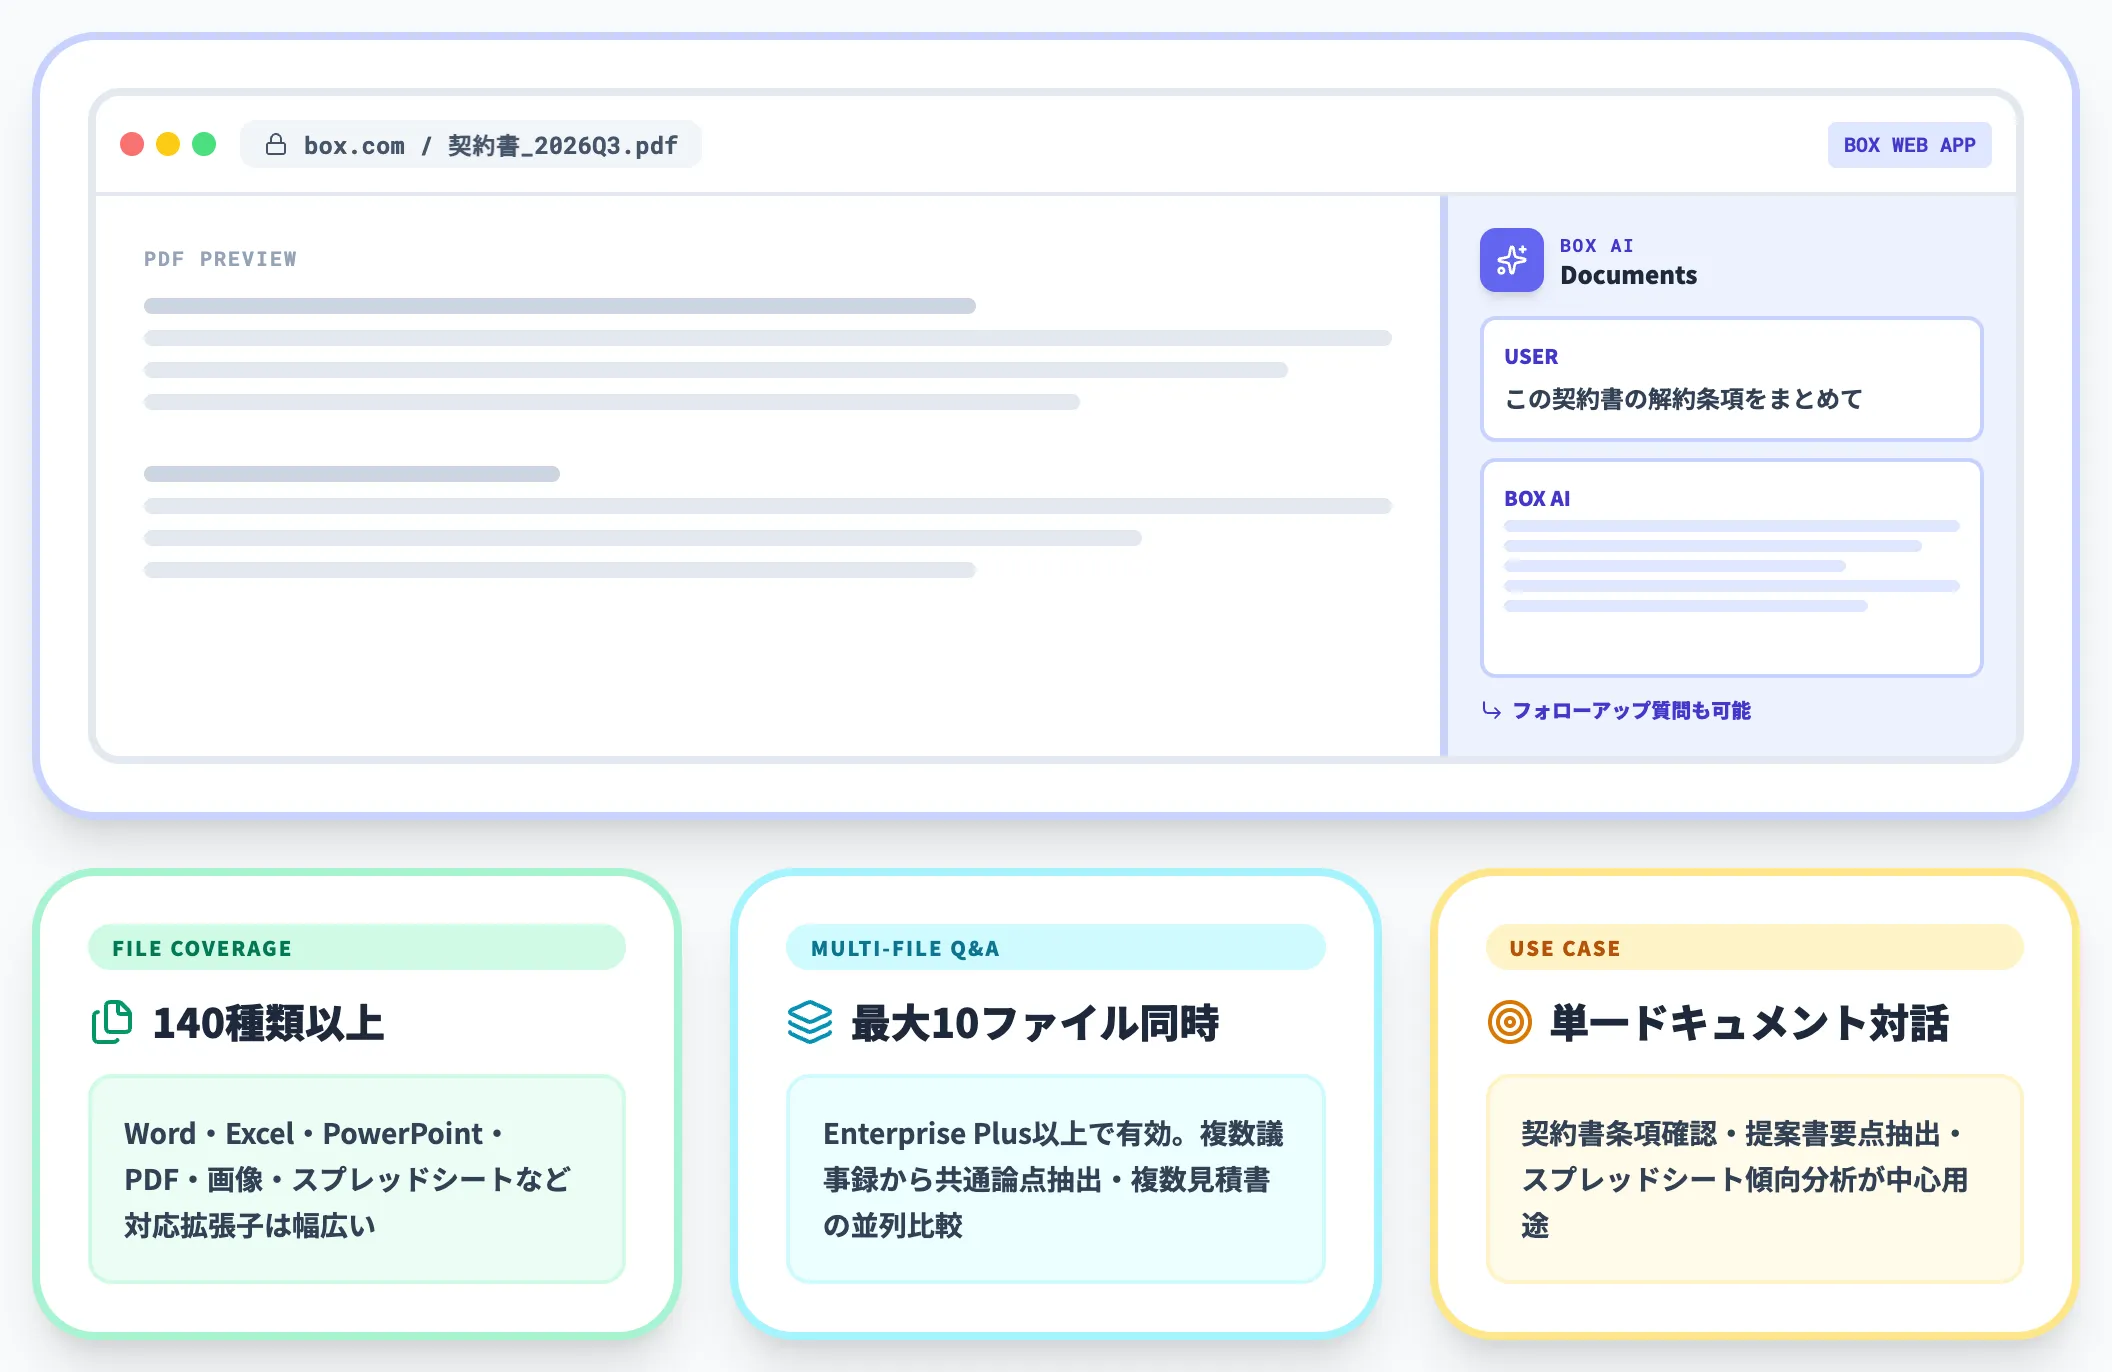
Task: Click the USER label in the chat card
Action: pyautogui.click(x=1531, y=357)
